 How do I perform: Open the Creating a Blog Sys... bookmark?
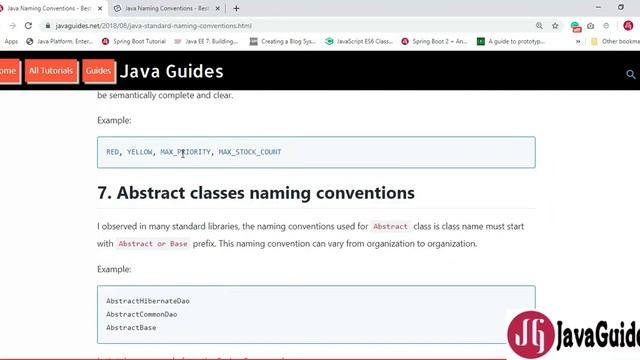282,41
